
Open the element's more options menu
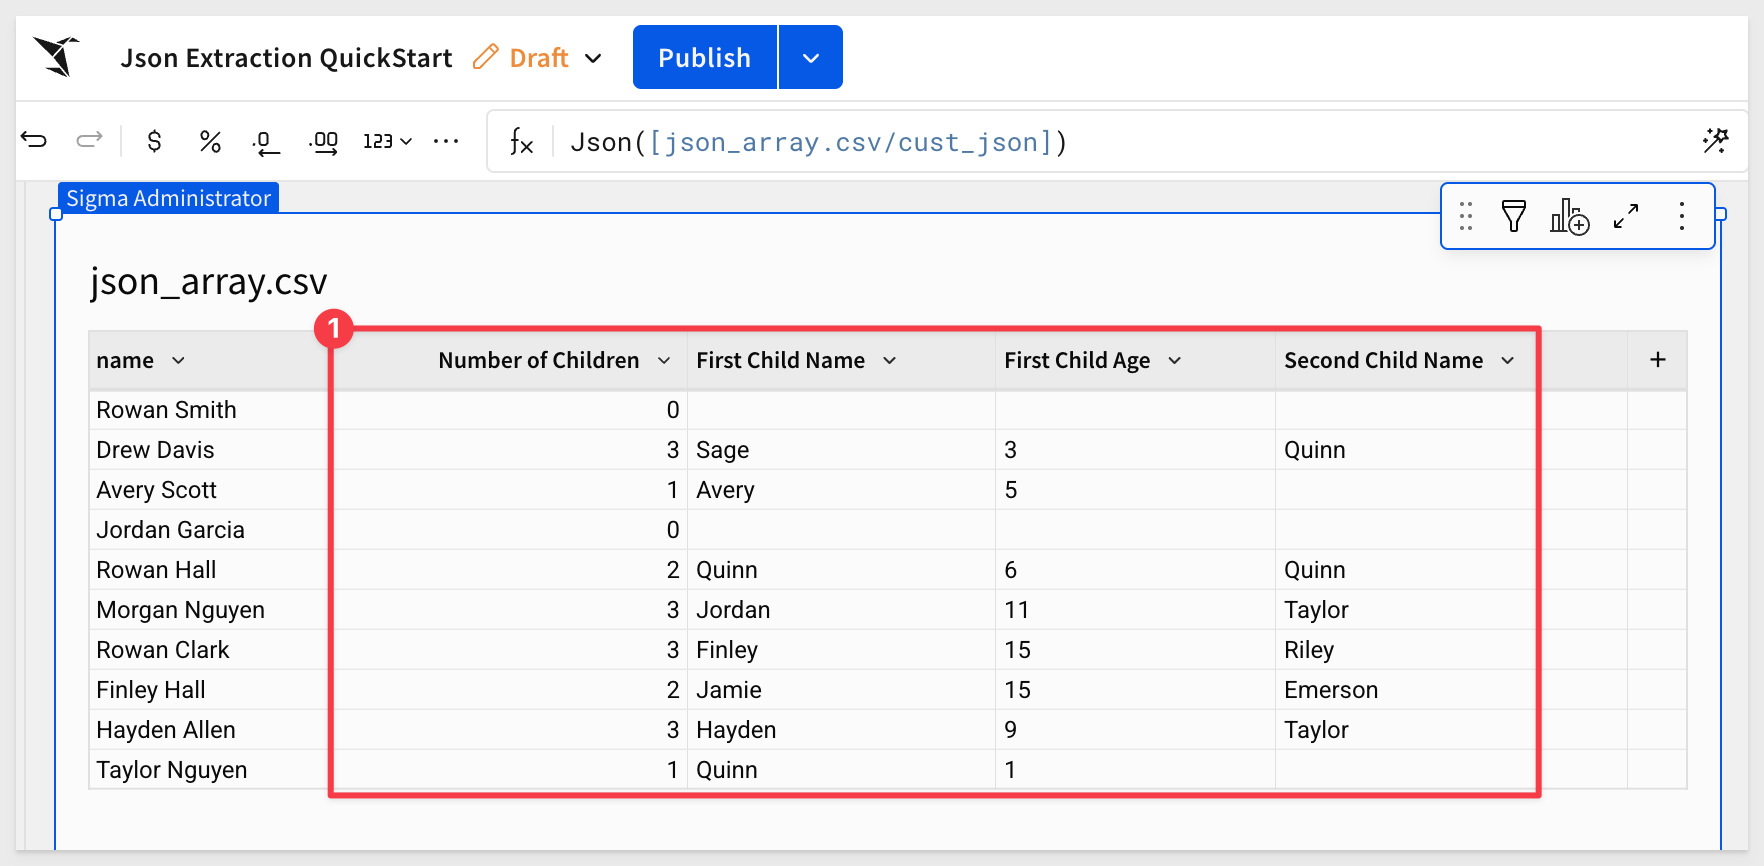(x=1682, y=216)
